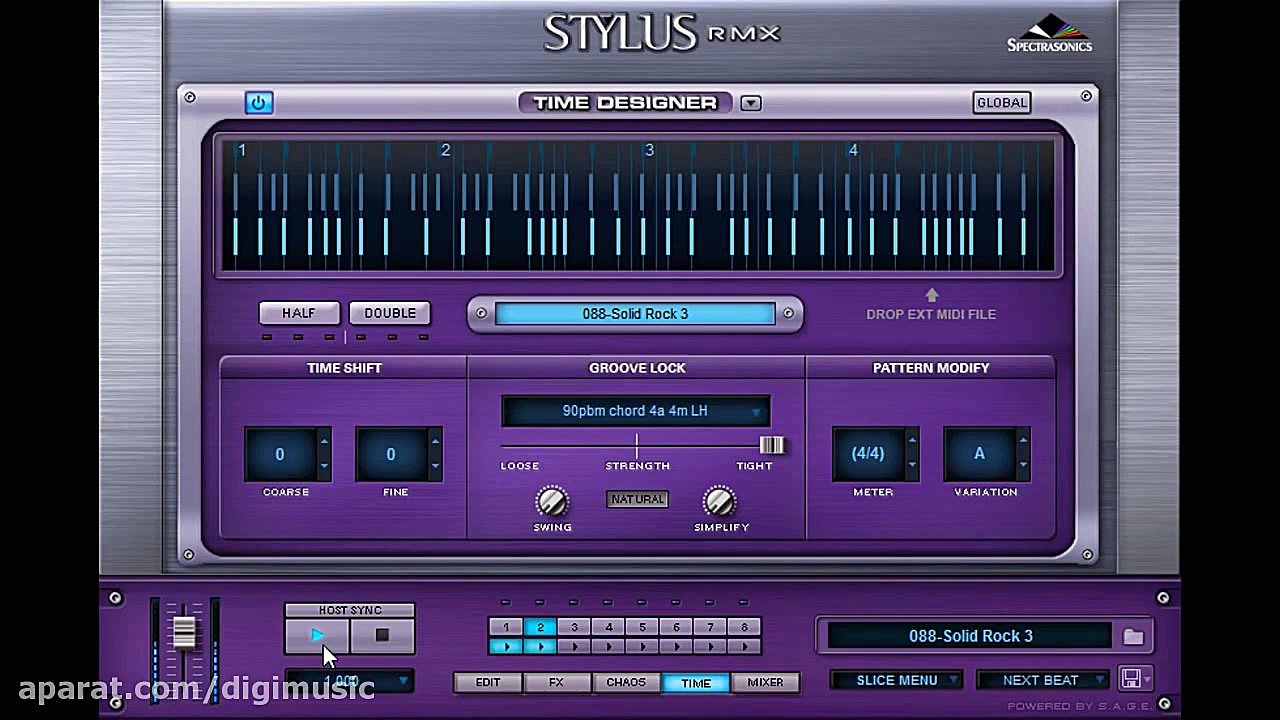This screenshot has width=1280, height=720.
Task: Increase the Fine time shift value
Action: point(434,441)
